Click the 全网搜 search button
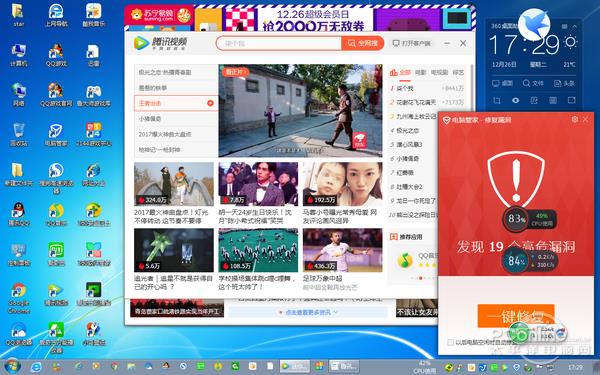Screen dimensions: 600x375 click(x=362, y=43)
